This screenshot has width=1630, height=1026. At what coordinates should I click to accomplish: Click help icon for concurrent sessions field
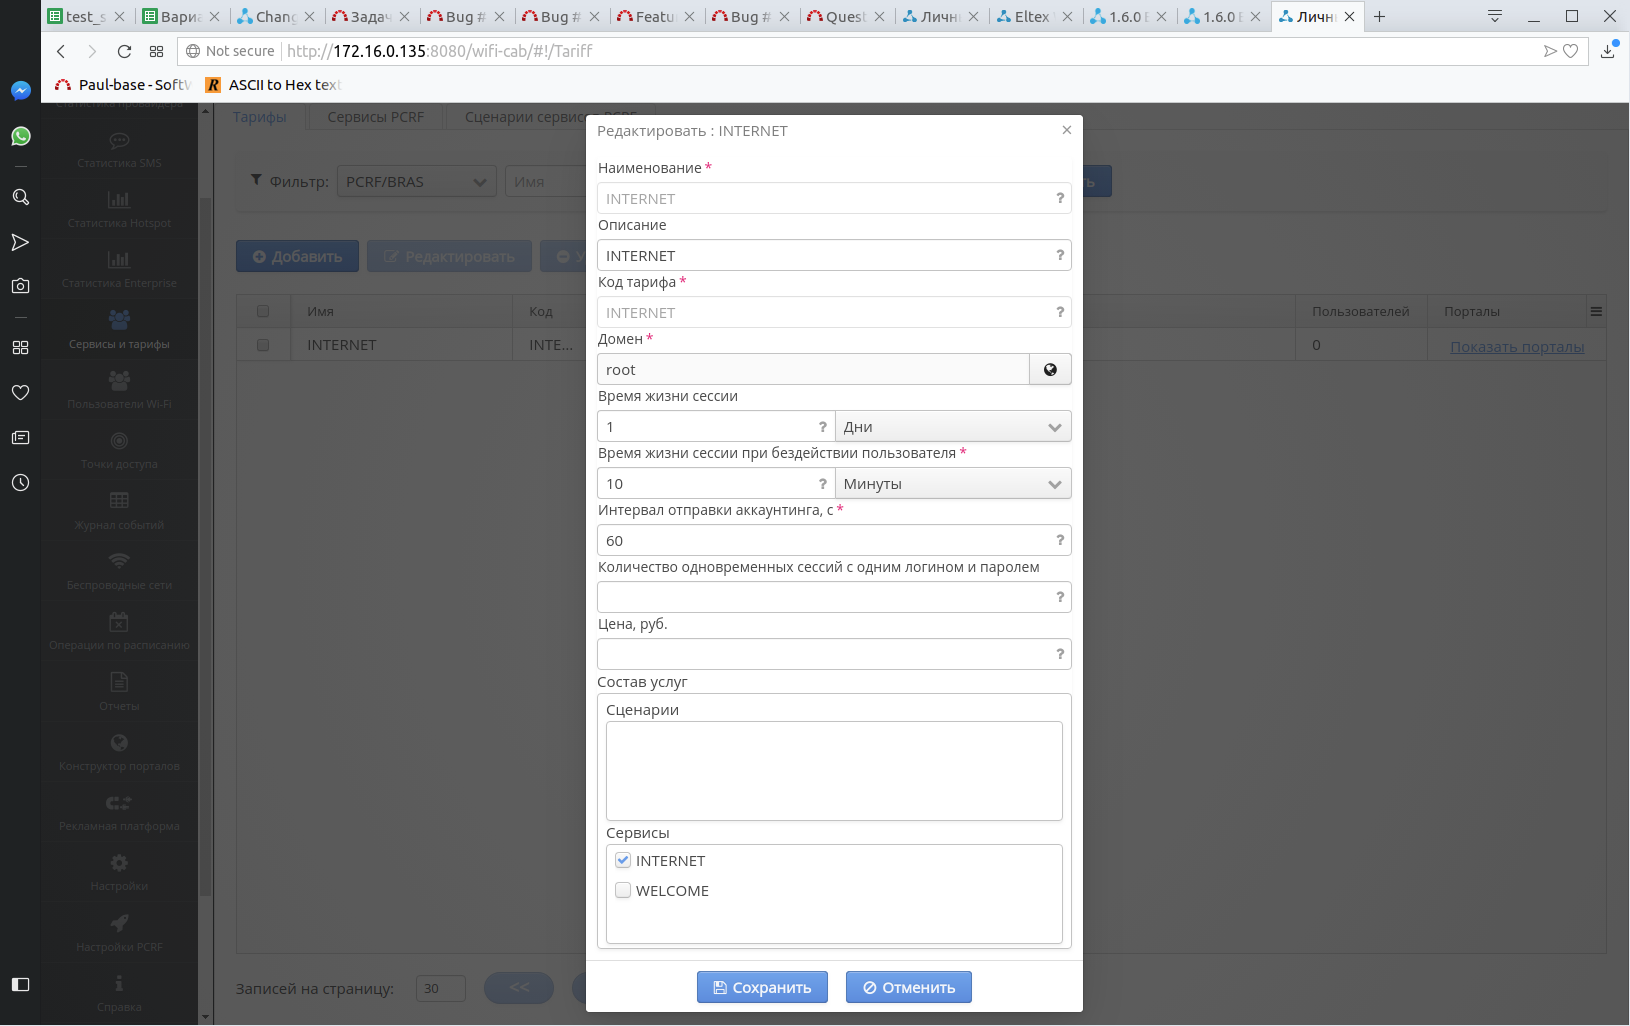[1060, 597]
